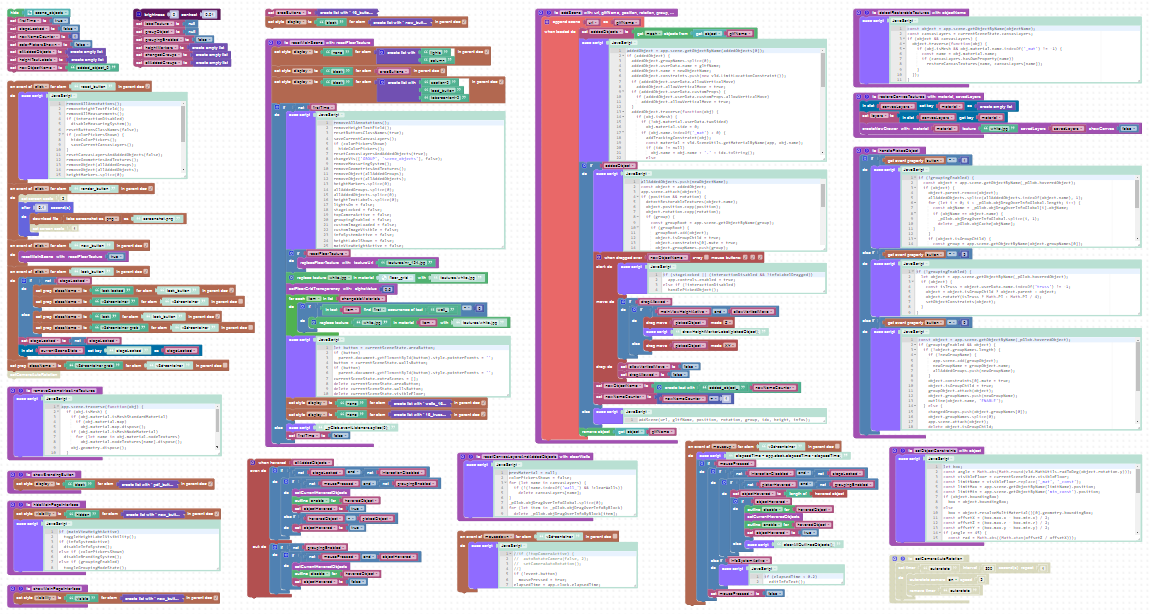Open 'png' format dropdown in take screenshot block
Image resolution: width=1149 pixels, height=614 pixels.
pyautogui.click(x=111, y=219)
